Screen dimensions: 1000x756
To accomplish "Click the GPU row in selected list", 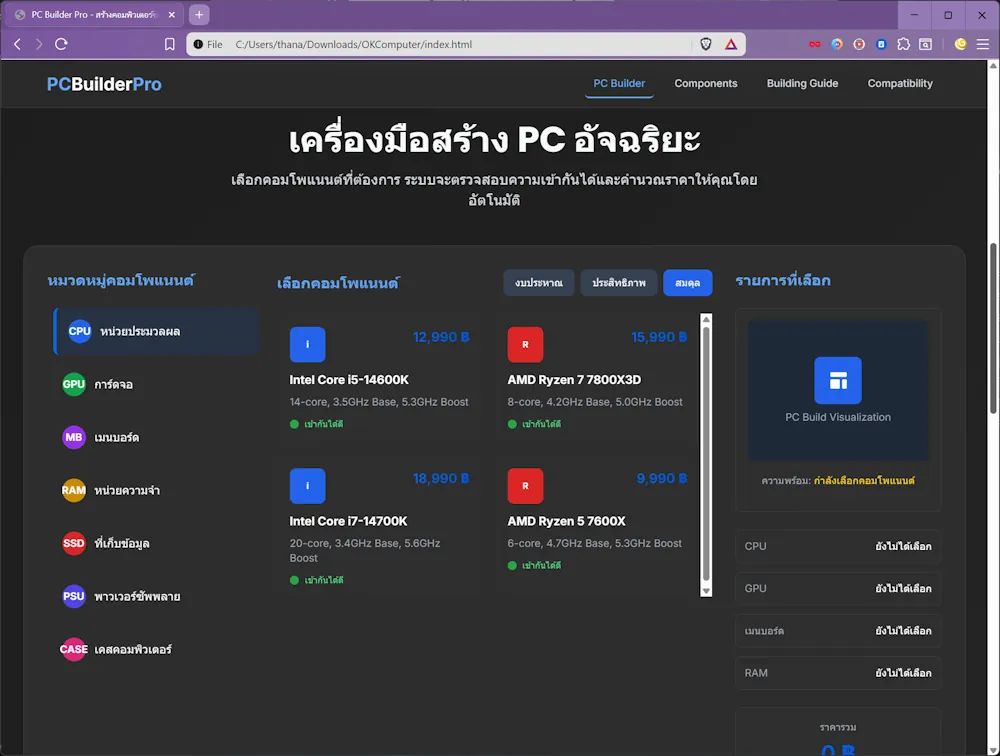I will [838, 588].
